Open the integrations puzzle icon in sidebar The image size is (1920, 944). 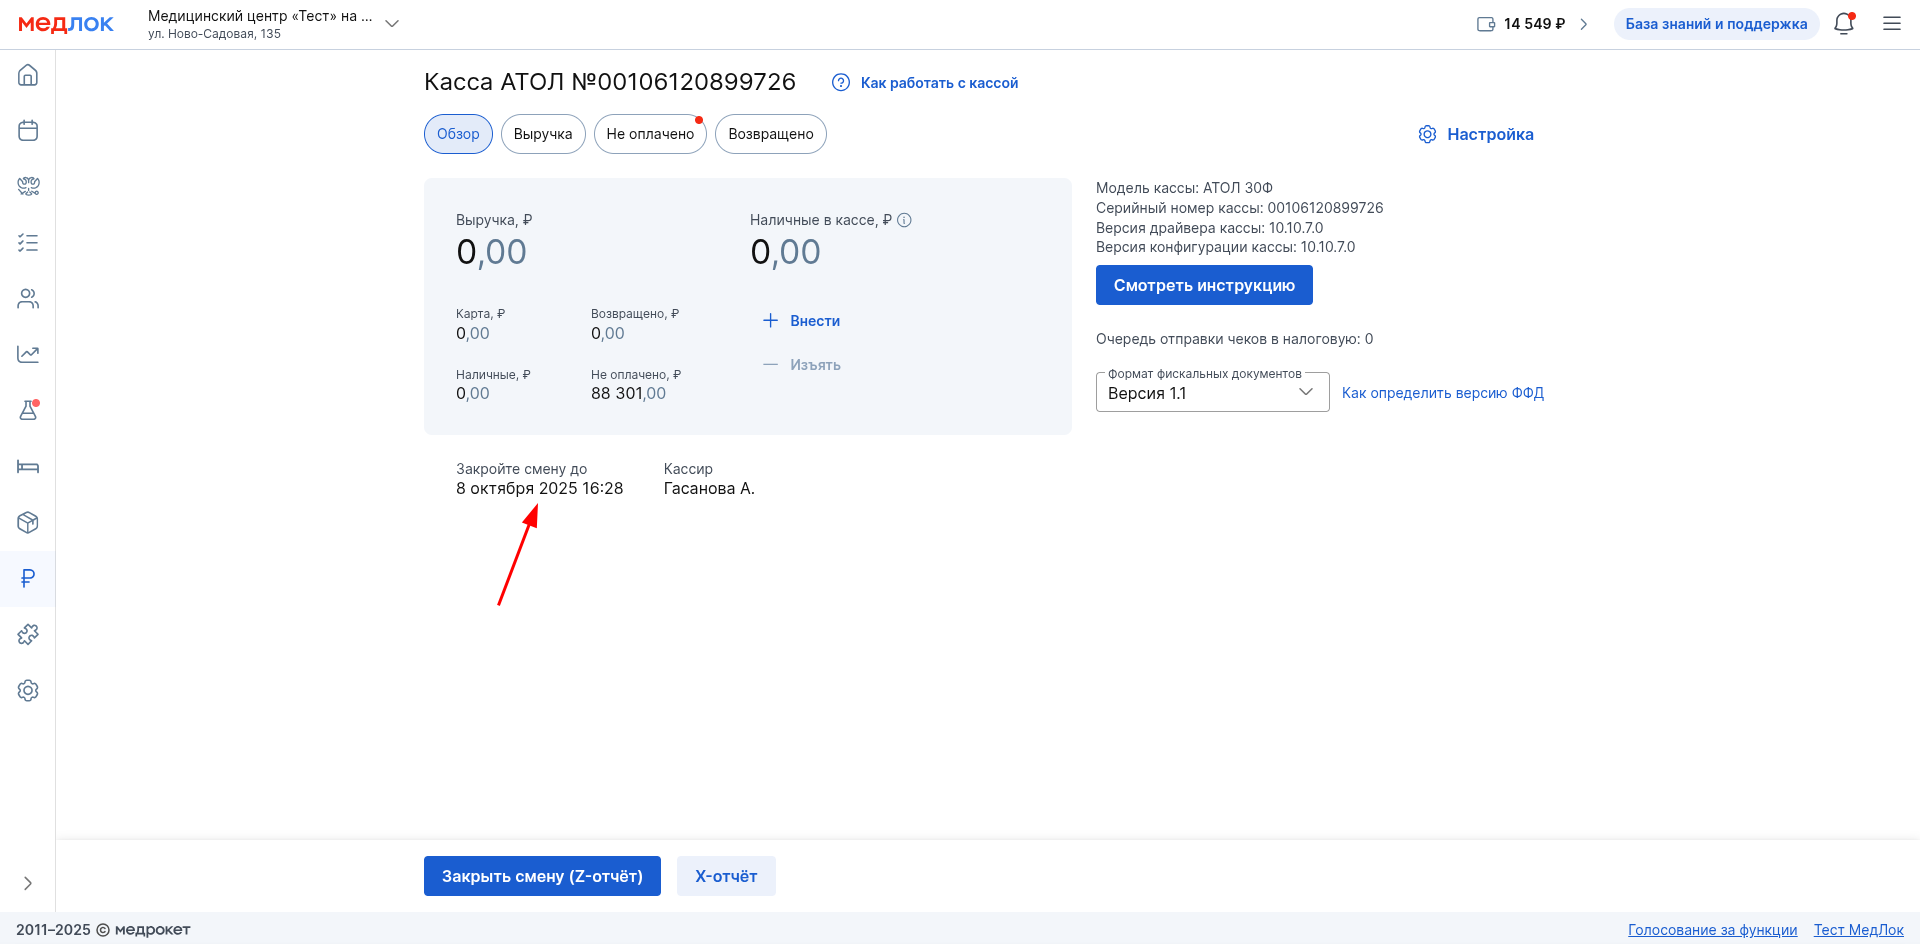pos(28,635)
